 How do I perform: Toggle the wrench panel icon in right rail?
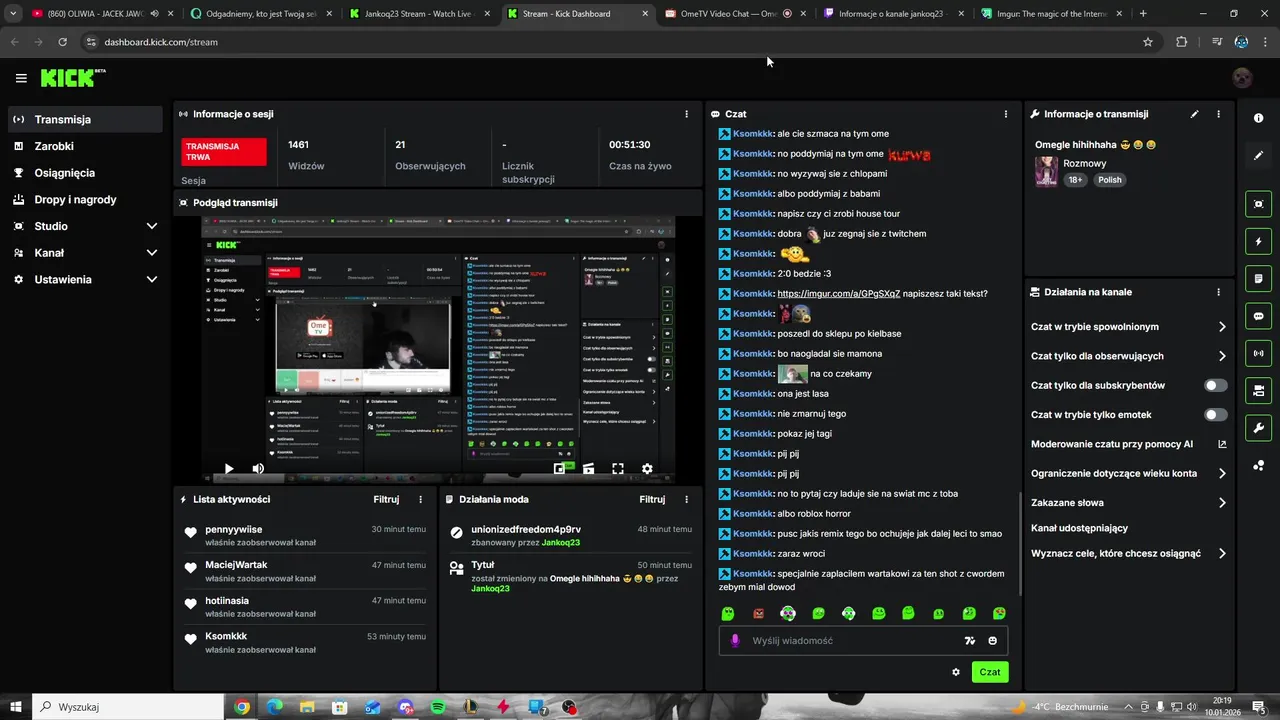point(1258,428)
